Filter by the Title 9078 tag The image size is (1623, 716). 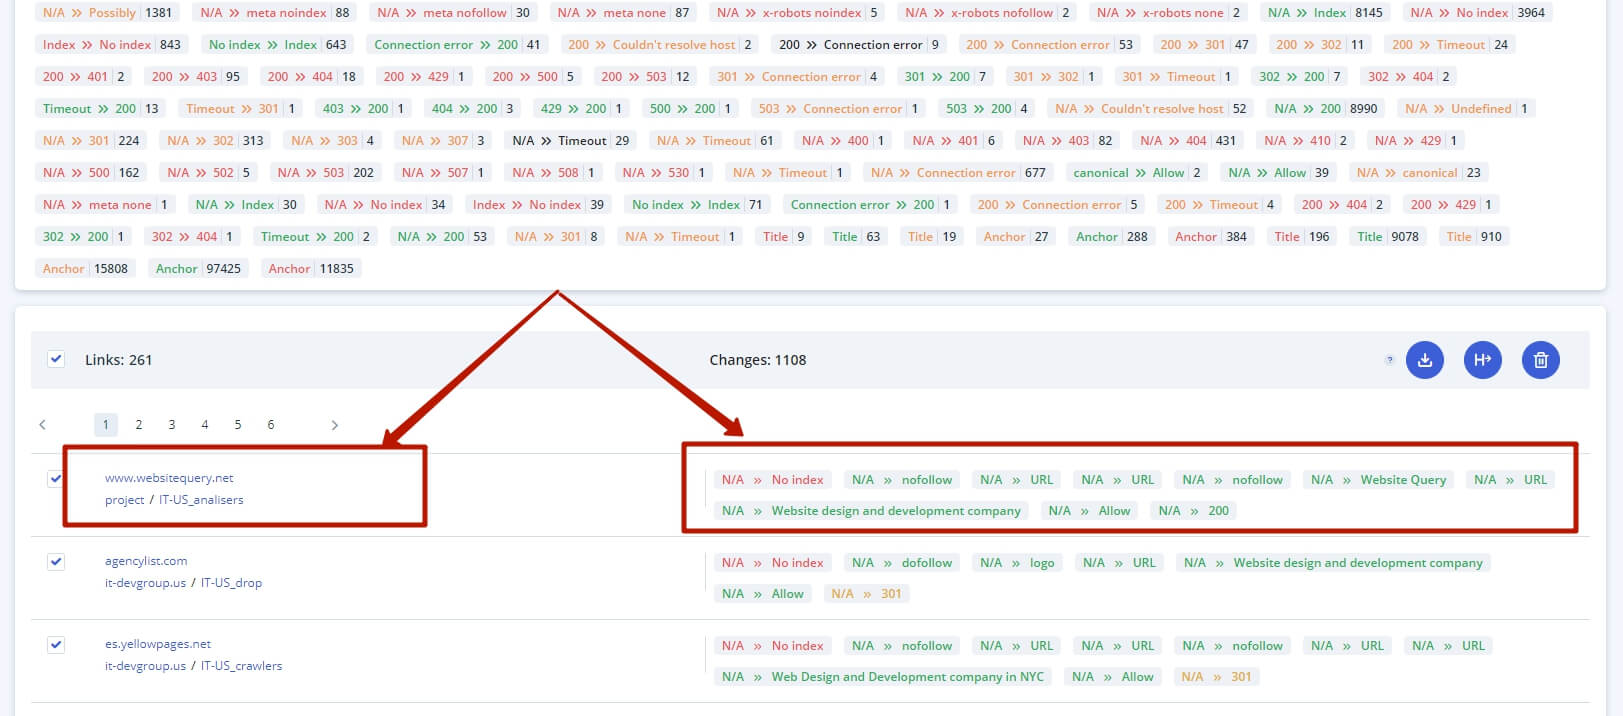pyautogui.click(x=1388, y=237)
